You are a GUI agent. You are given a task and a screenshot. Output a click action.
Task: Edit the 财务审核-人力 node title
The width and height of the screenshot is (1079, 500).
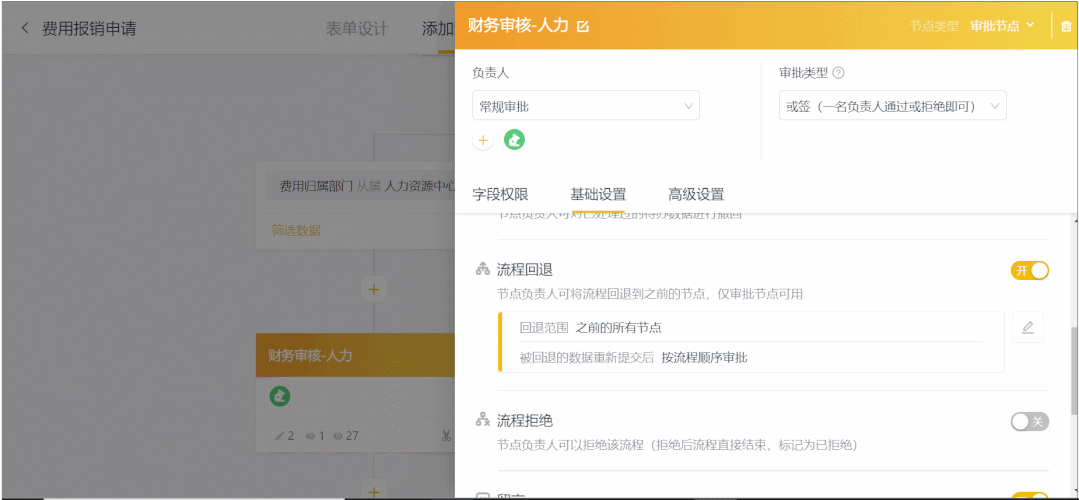[584, 26]
